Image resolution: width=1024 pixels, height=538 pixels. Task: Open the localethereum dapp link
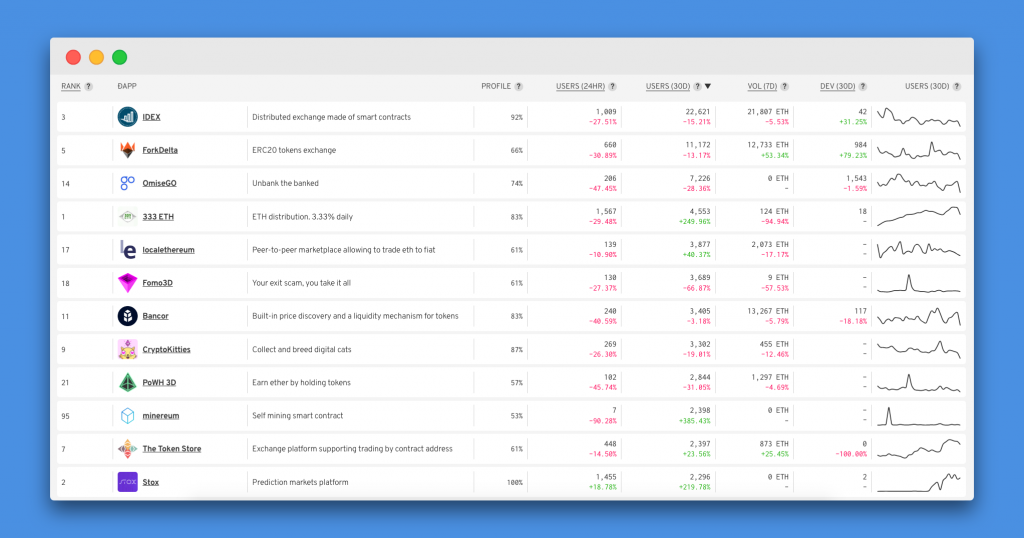pos(168,249)
